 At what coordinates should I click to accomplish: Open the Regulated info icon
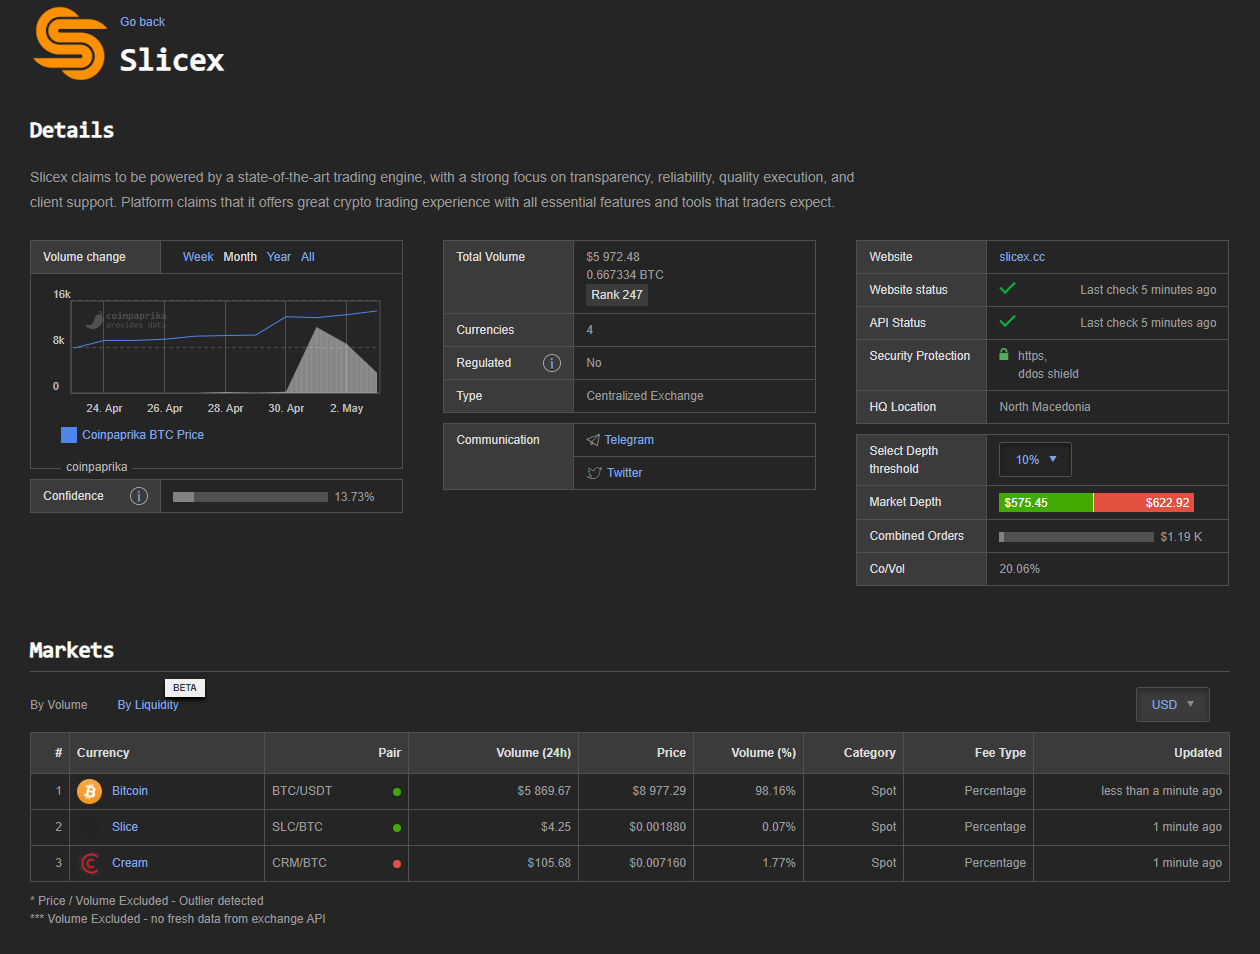pyautogui.click(x=551, y=363)
